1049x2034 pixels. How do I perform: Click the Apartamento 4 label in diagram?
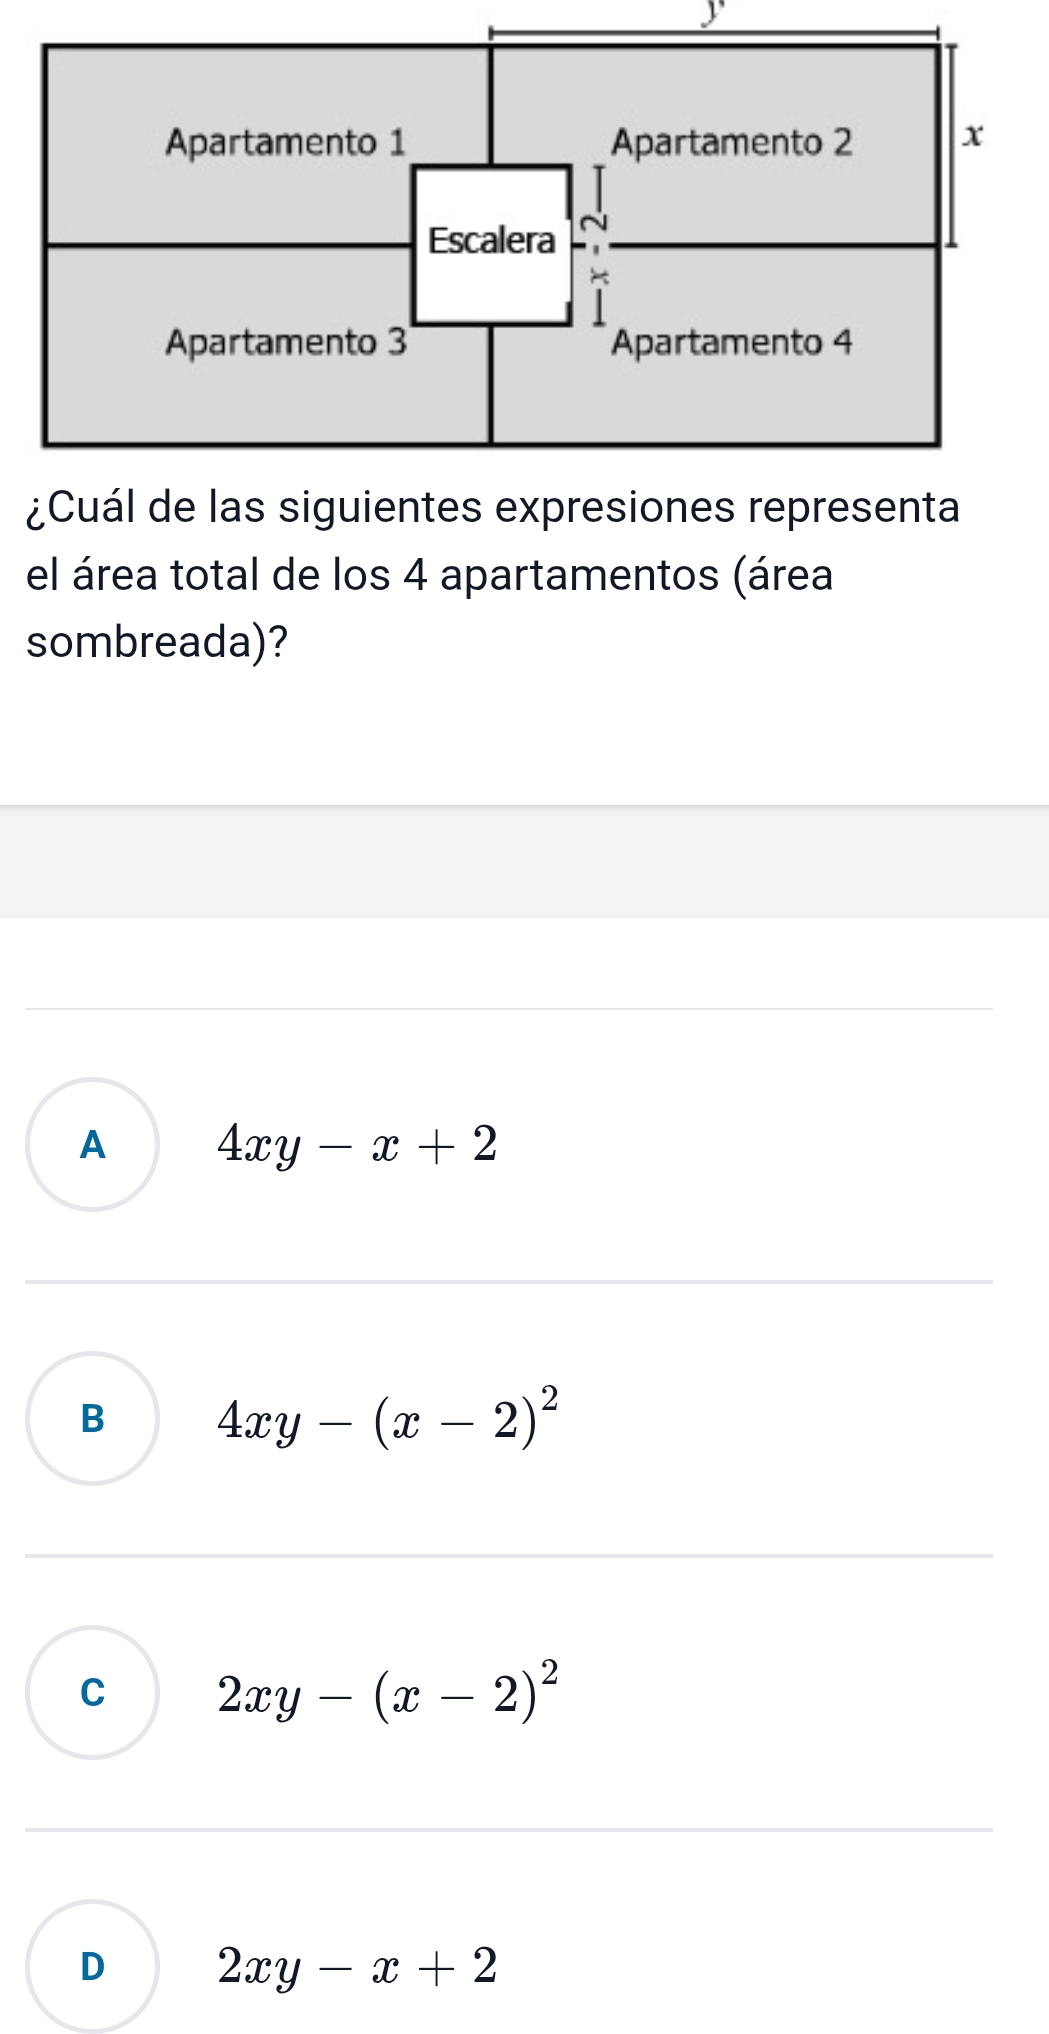click(731, 342)
